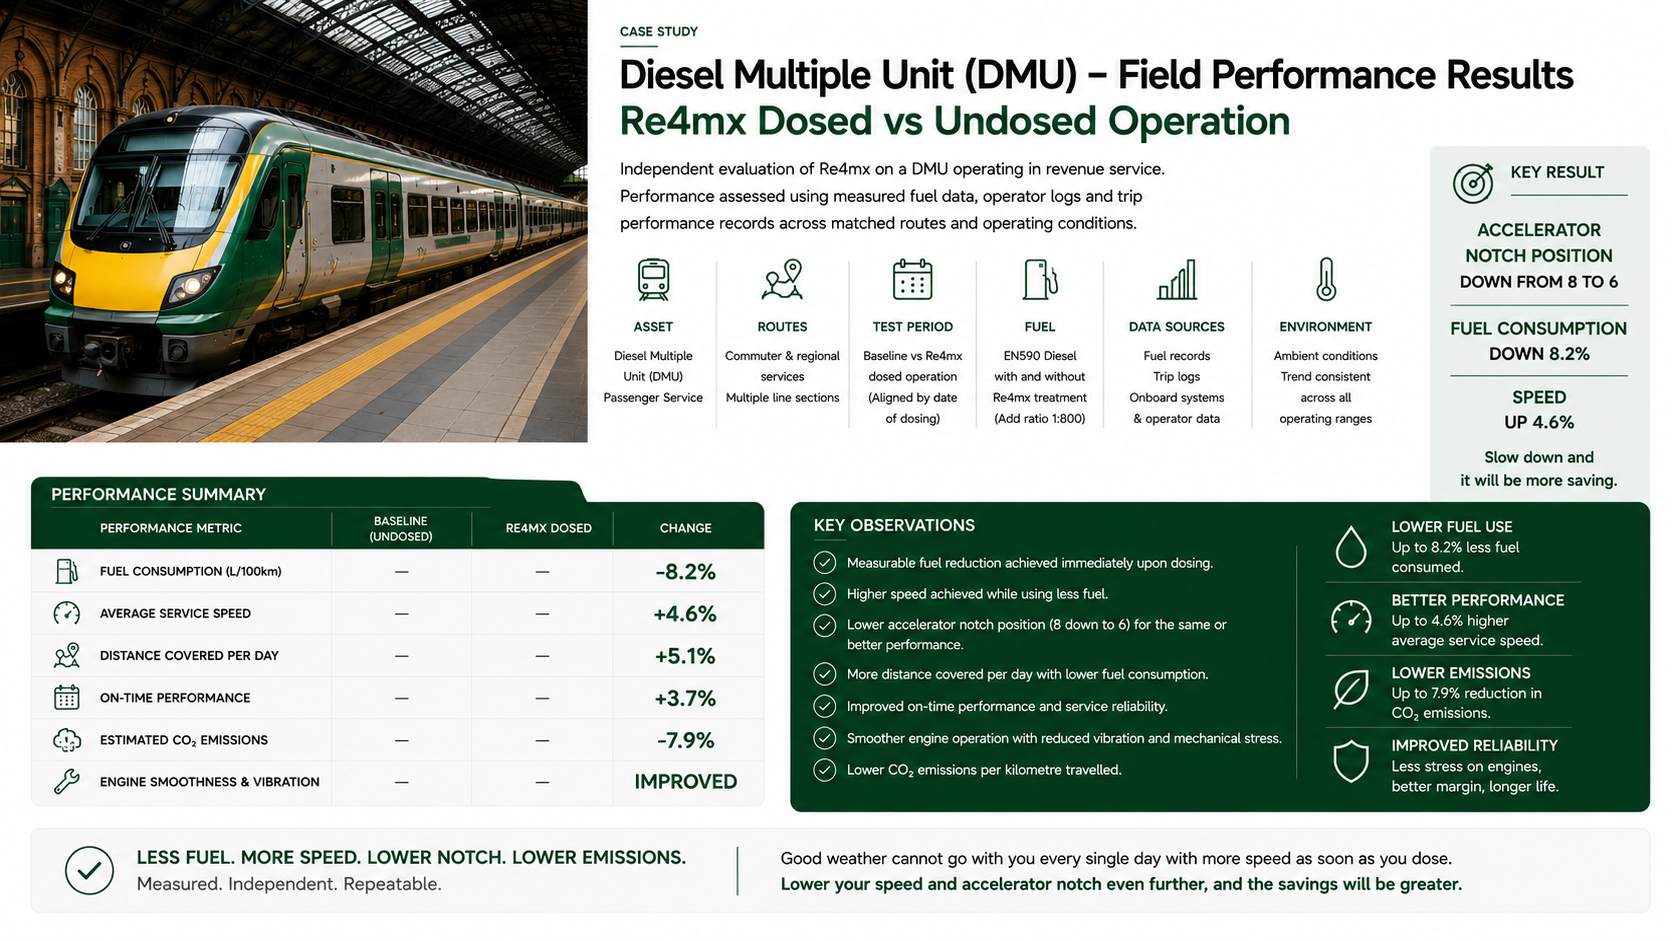The height and width of the screenshot is (941, 1672).
Task: Click the droplet icon beside LOWER FUEL USE
Action: tap(1351, 547)
